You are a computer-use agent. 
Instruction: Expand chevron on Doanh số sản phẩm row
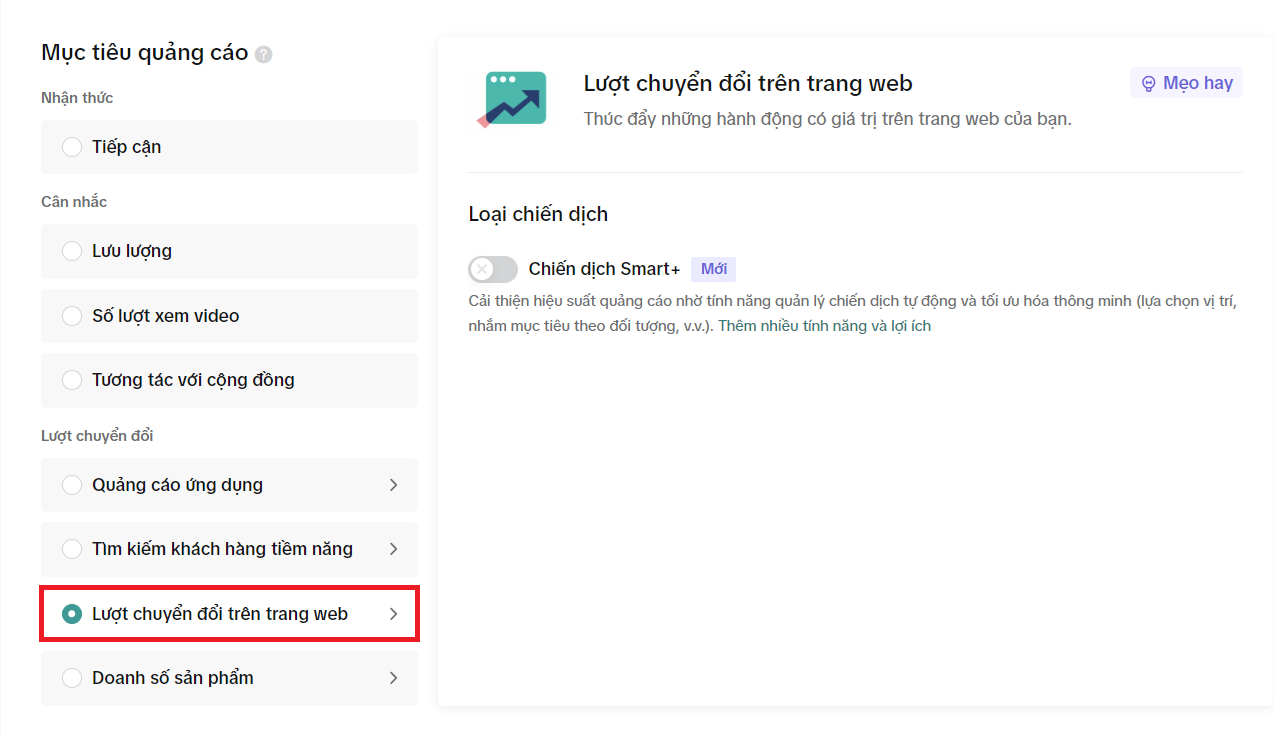point(393,678)
